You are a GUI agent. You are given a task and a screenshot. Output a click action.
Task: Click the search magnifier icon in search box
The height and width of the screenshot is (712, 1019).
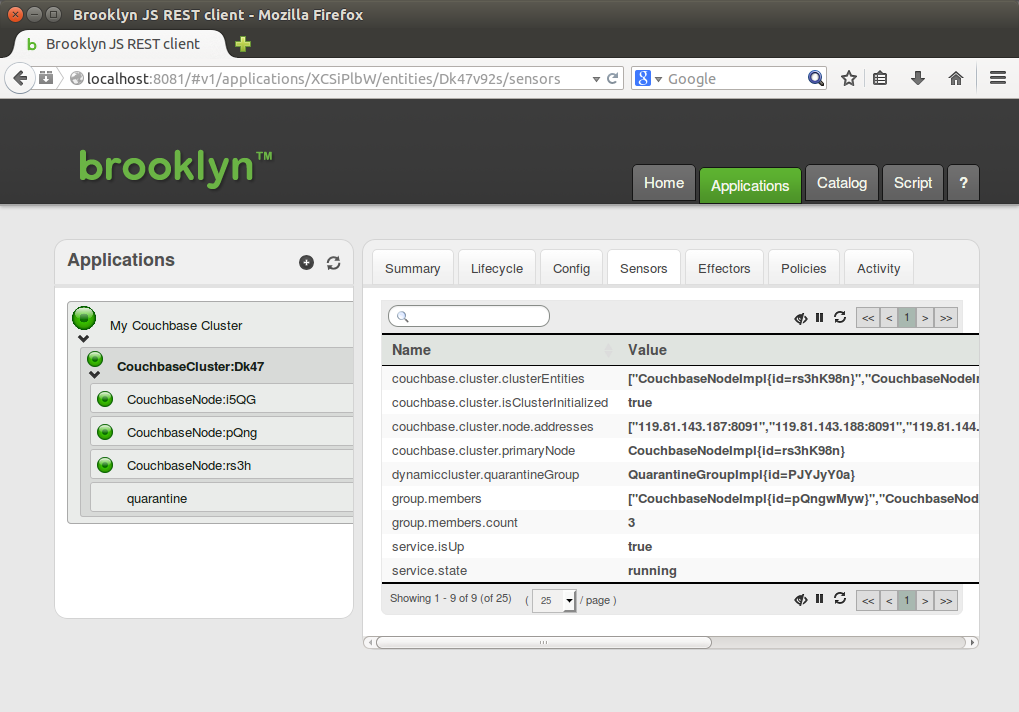pos(816,79)
